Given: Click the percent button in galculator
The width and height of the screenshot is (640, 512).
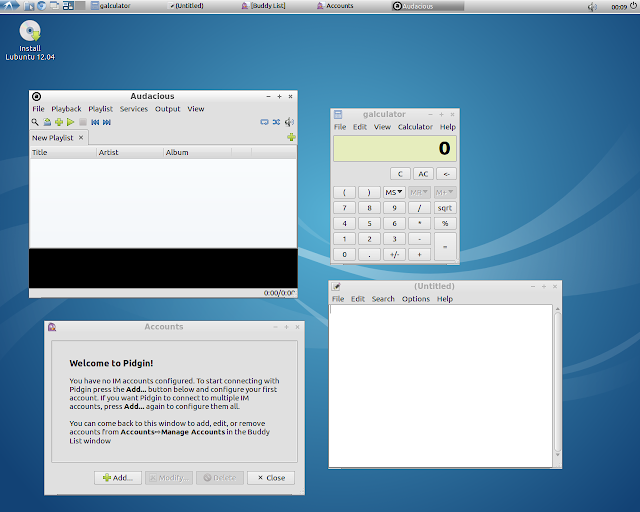Looking at the screenshot, I should (x=444, y=223).
